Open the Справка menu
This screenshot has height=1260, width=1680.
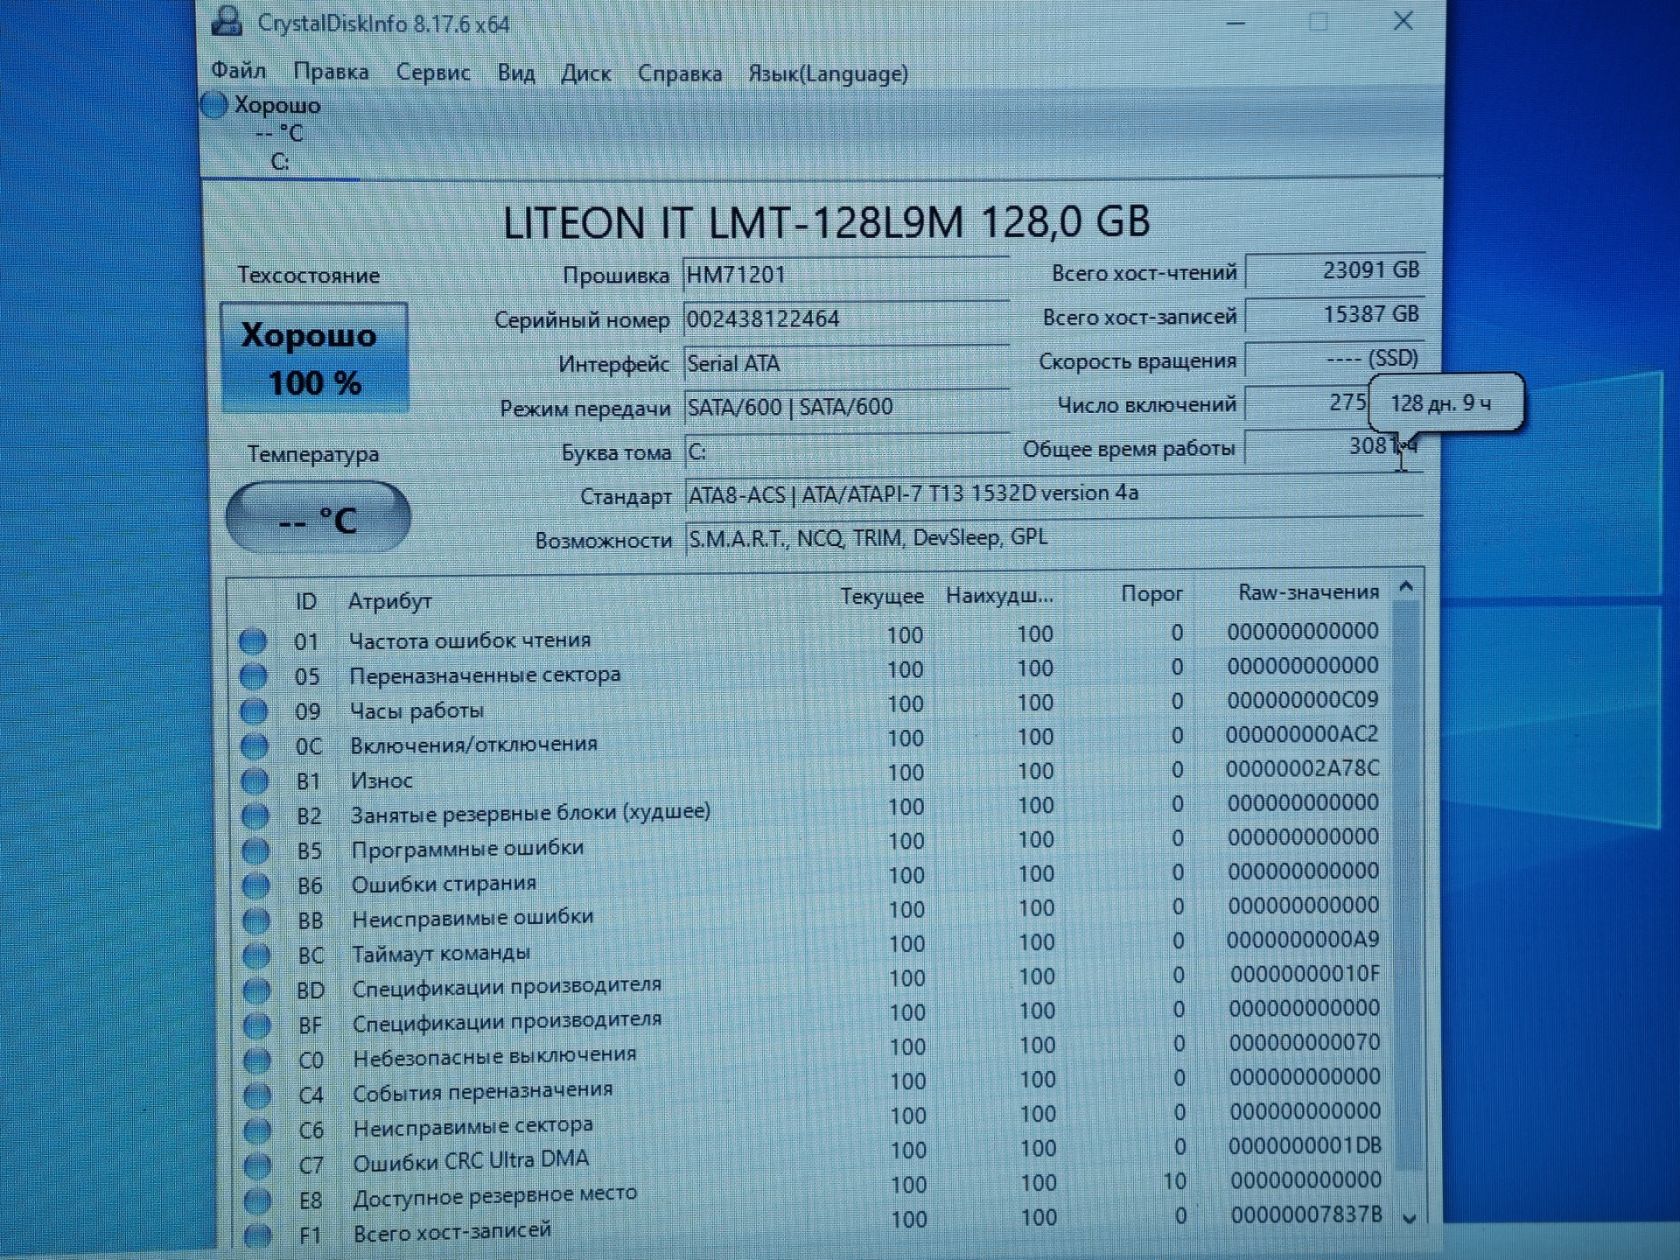[x=680, y=73]
